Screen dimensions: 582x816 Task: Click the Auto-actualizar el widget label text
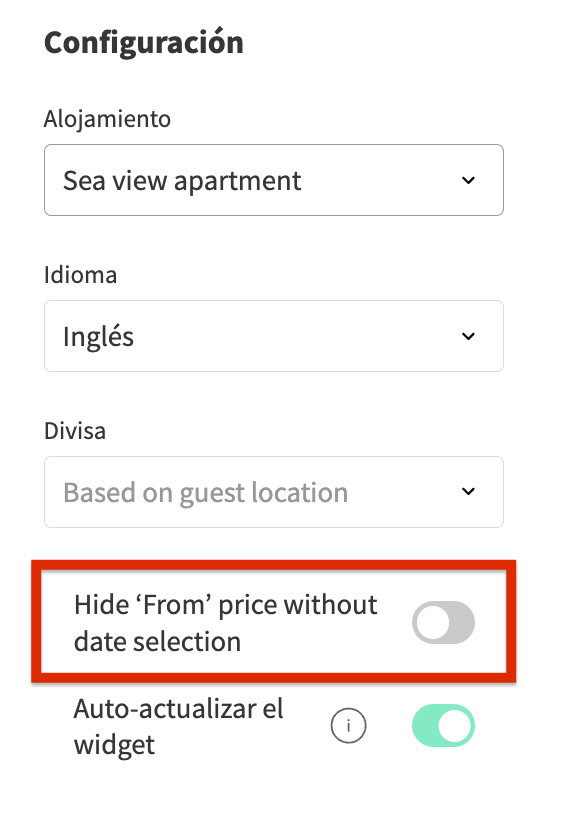pos(179,726)
